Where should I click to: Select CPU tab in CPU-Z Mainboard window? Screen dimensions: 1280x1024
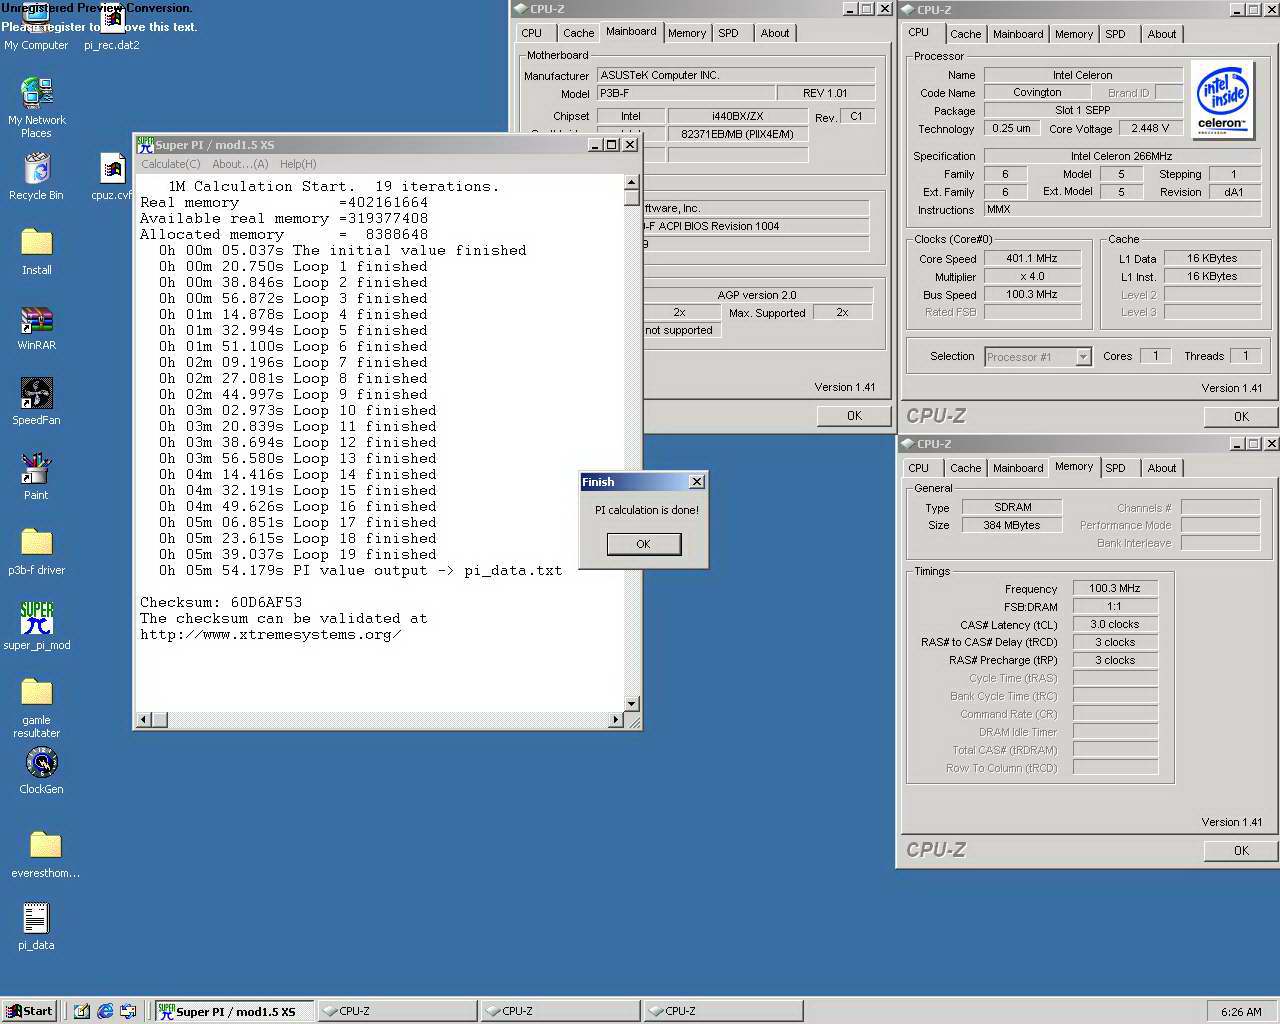[x=532, y=33]
